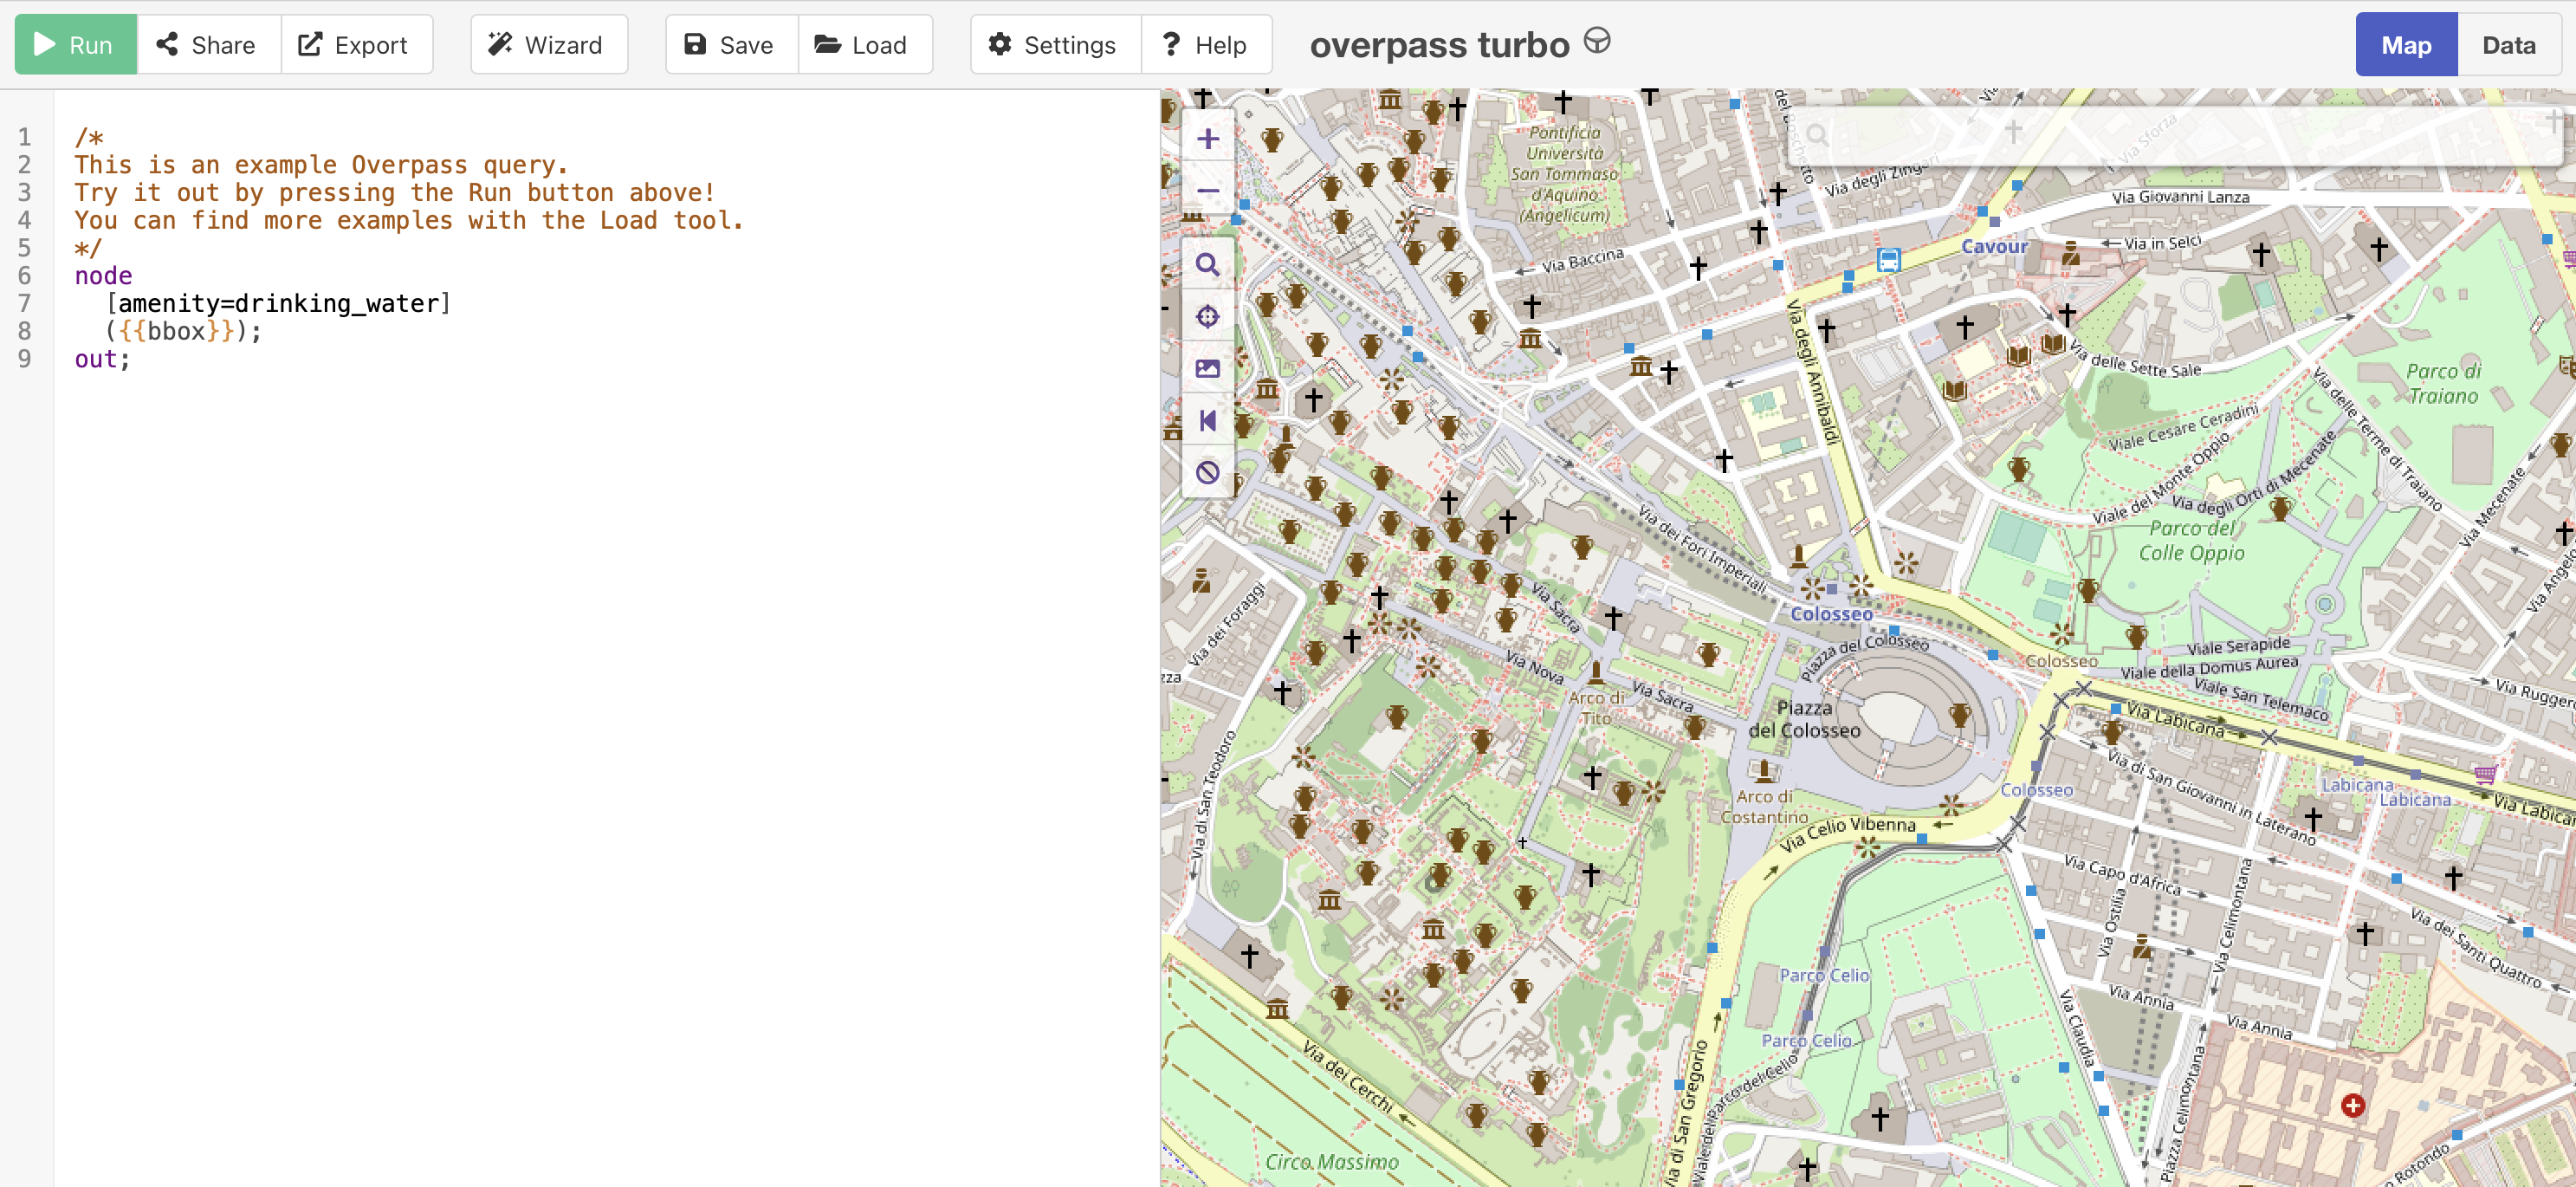2576x1187 pixels.
Task: Click the manually select bbox image icon
Action: tap(1207, 369)
